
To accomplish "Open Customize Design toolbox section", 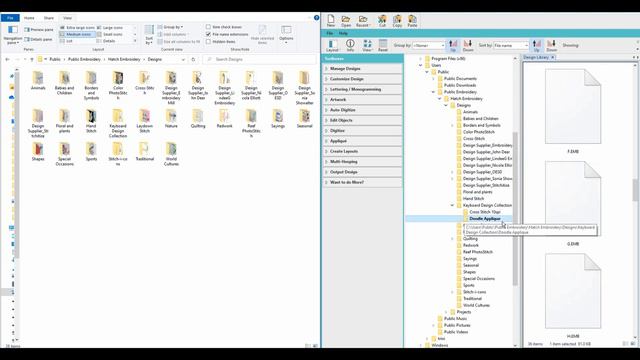I will (x=362, y=79).
